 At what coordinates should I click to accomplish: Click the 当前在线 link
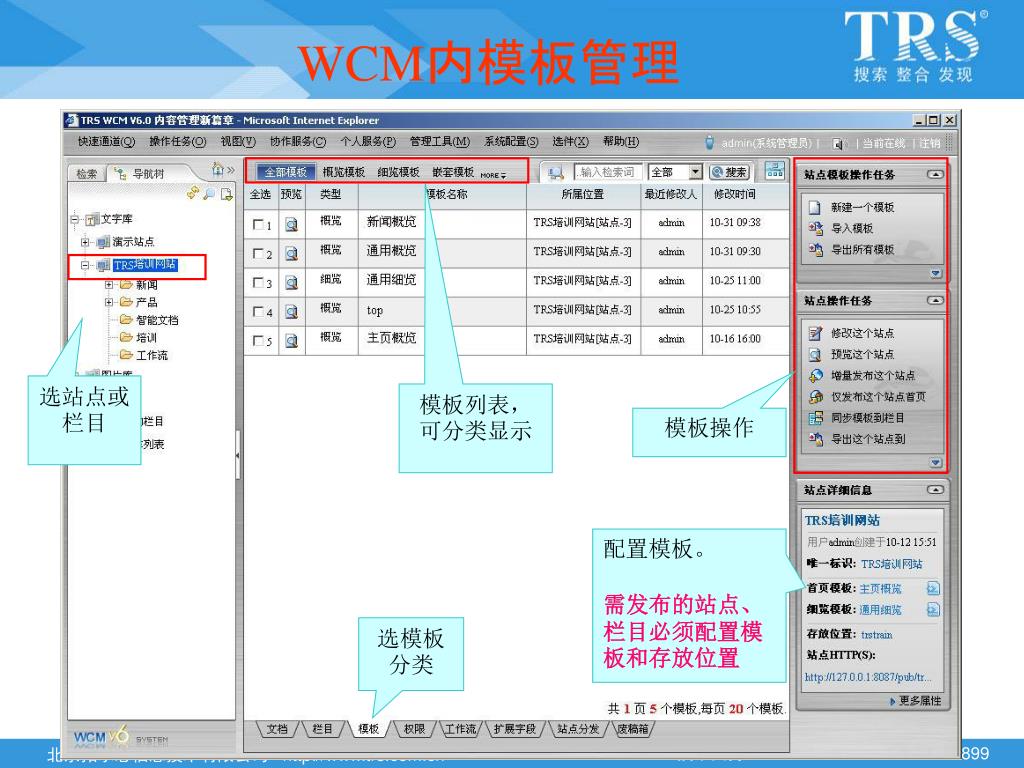click(884, 143)
